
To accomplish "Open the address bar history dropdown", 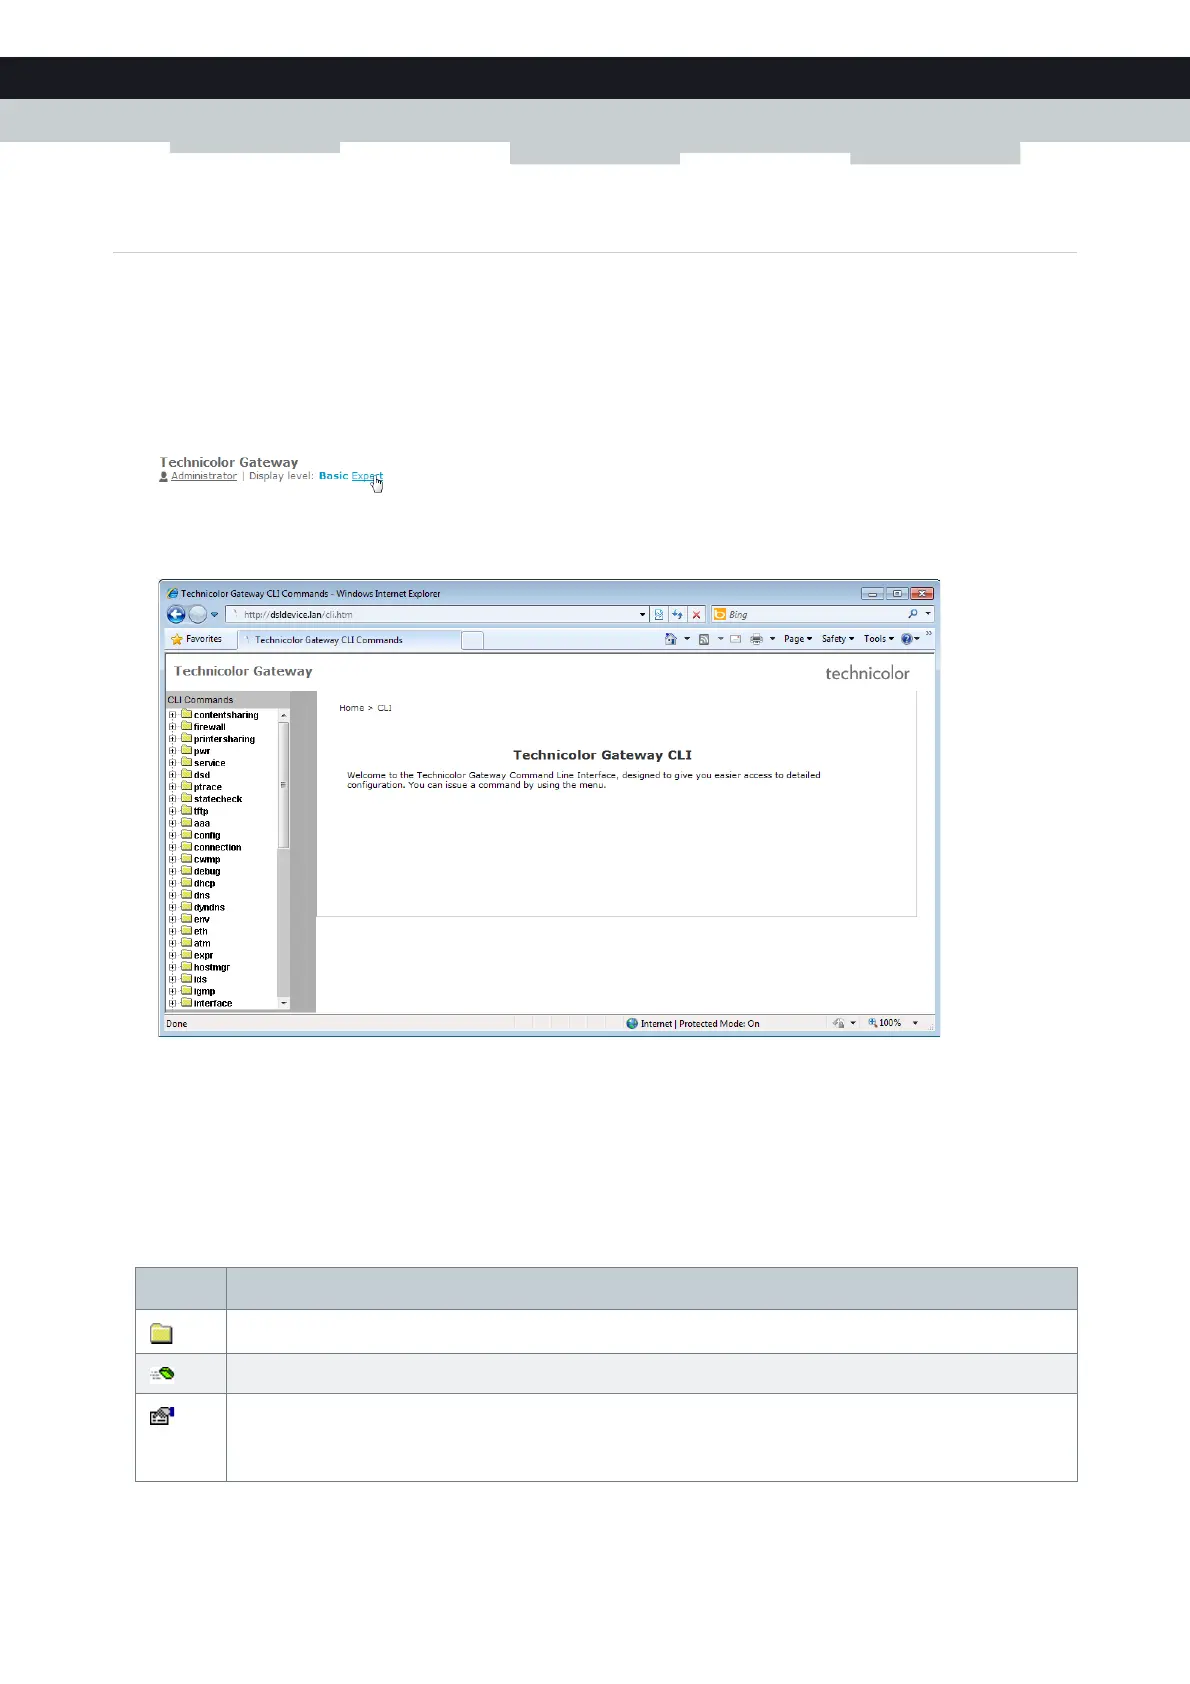I will click(x=642, y=615).
